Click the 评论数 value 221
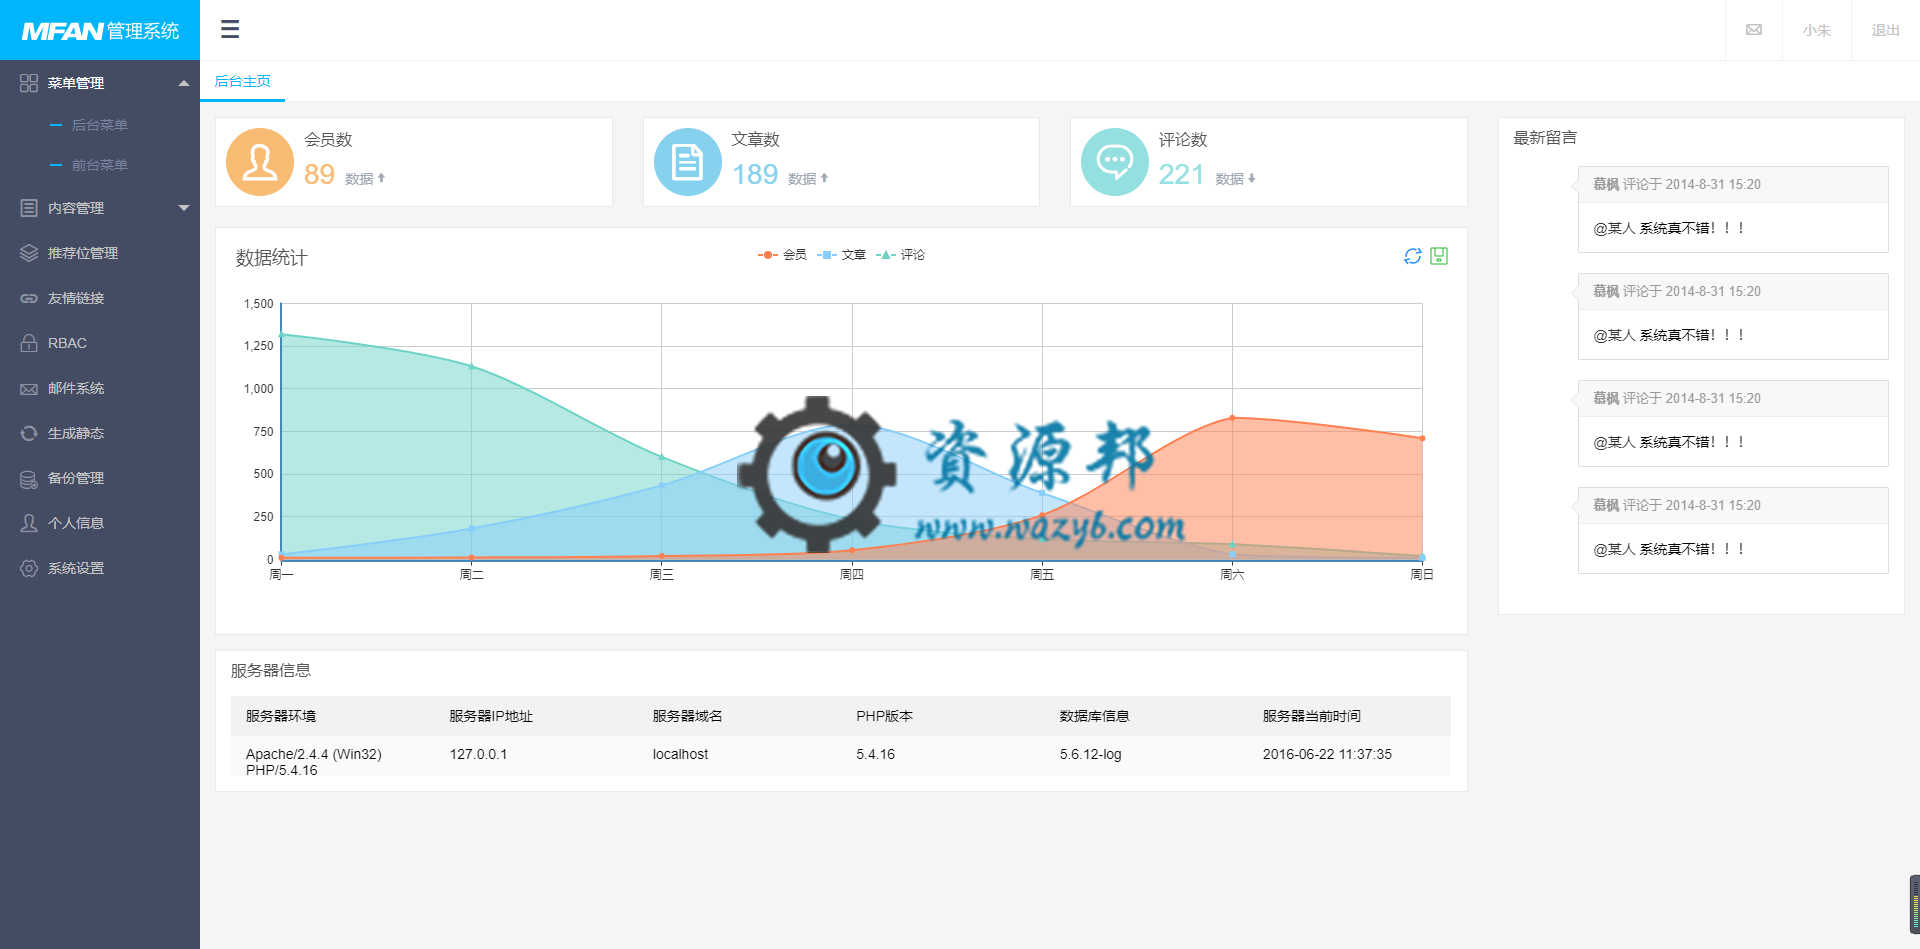 tap(1181, 175)
